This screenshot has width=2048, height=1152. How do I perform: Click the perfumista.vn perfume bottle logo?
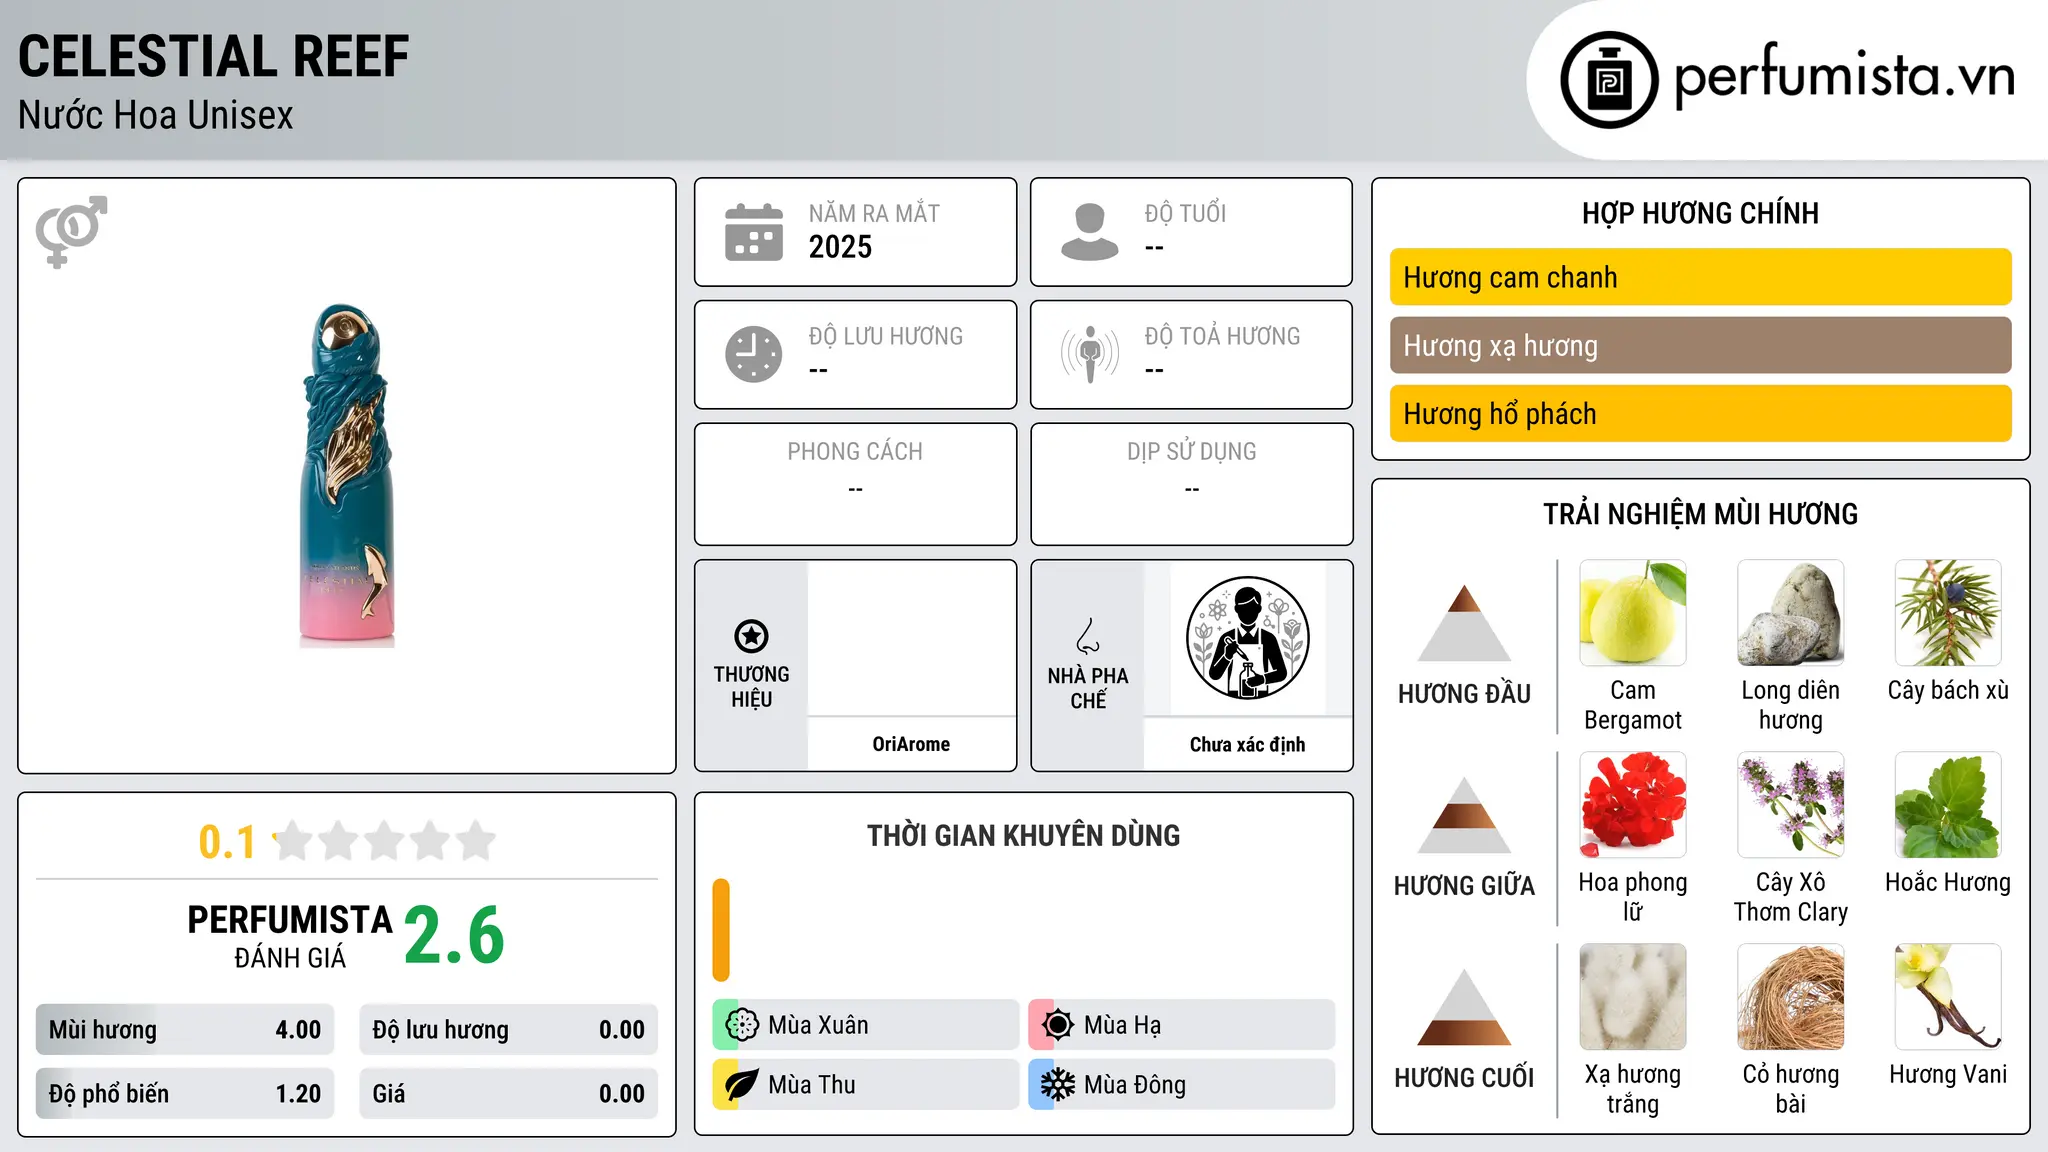(x=1609, y=80)
